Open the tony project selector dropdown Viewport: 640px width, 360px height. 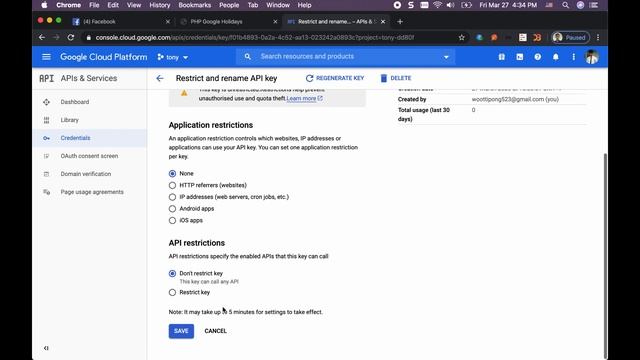coord(173,57)
